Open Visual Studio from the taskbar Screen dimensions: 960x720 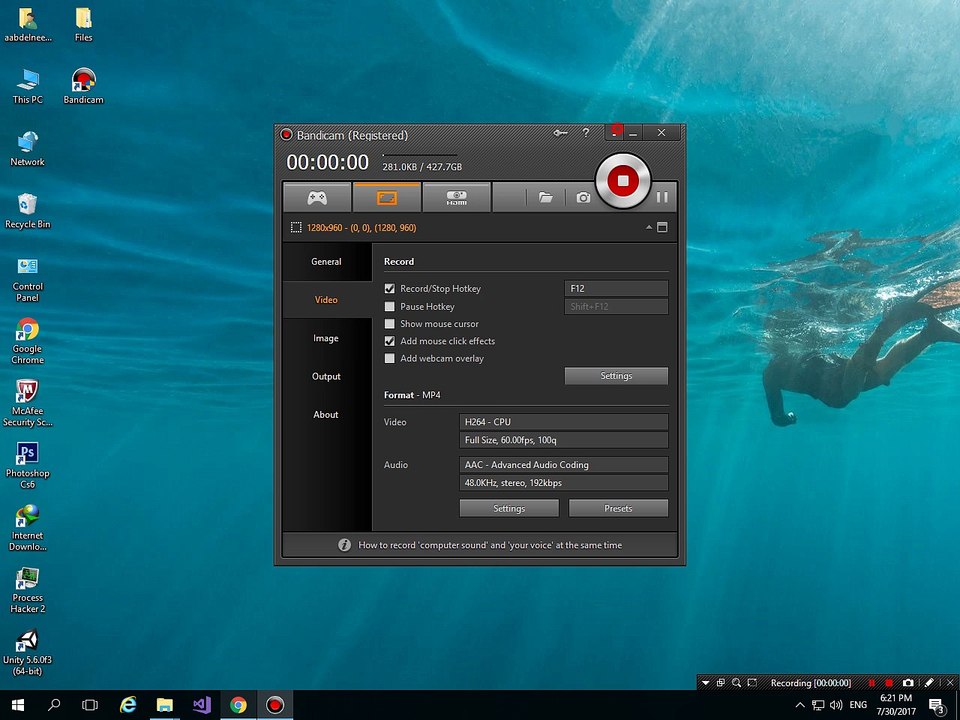[x=201, y=705]
